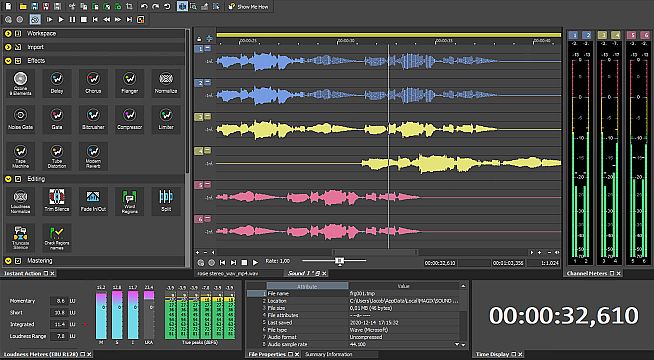Toggle channel 5 button in track header
This screenshot has width=654, height=360.
pos(200,185)
